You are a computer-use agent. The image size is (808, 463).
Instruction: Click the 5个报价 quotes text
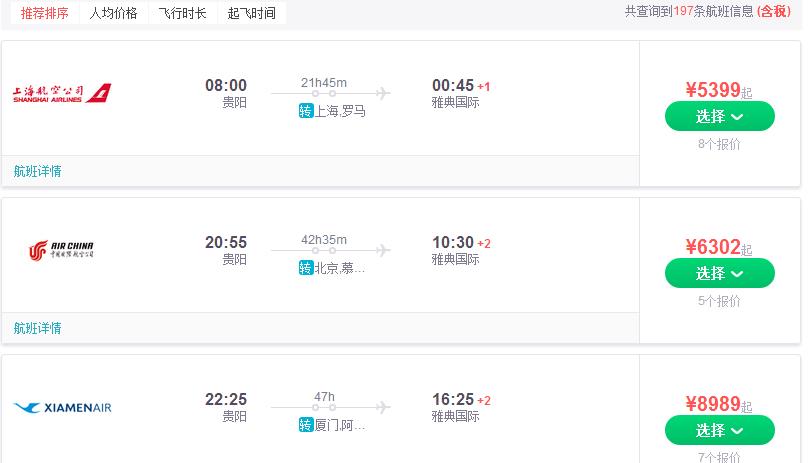719,301
